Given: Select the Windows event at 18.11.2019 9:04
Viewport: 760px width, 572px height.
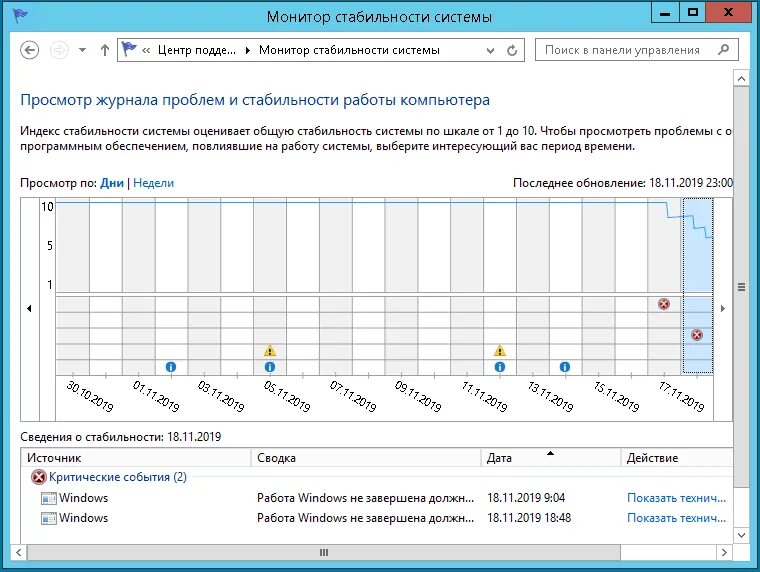Looking at the screenshot, I should [377, 498].
